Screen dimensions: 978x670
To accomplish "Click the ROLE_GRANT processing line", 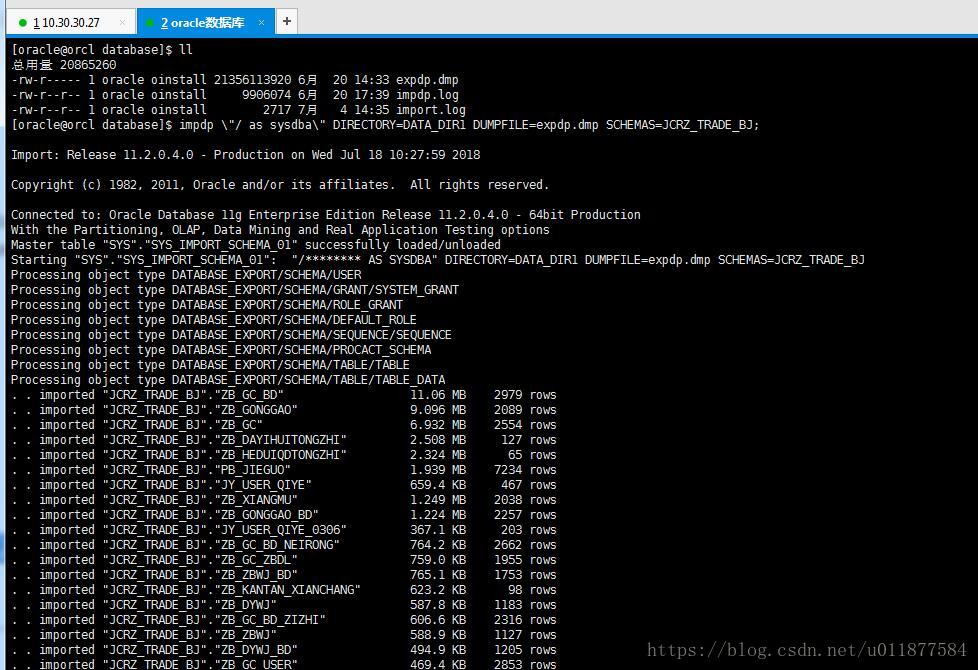I will pos(206,304).
